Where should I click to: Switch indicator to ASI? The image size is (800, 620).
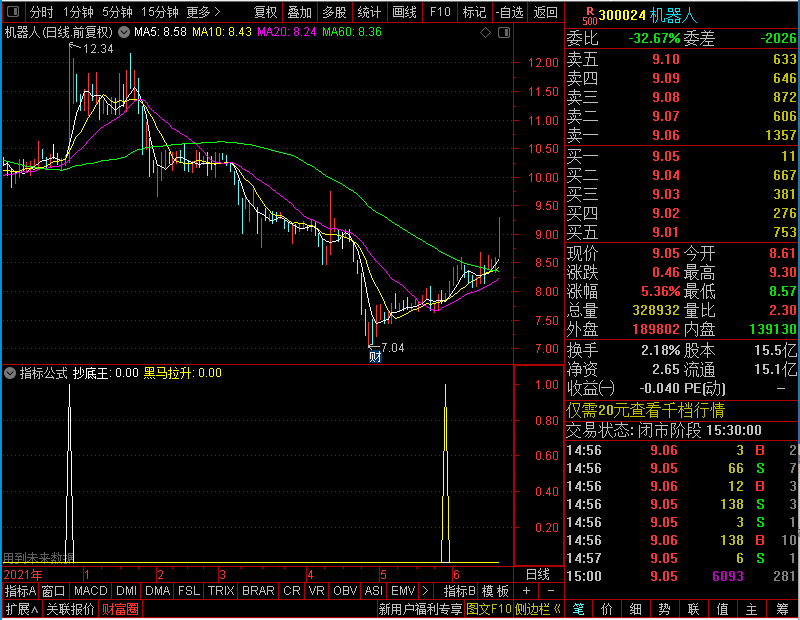(x=373, y=591)
